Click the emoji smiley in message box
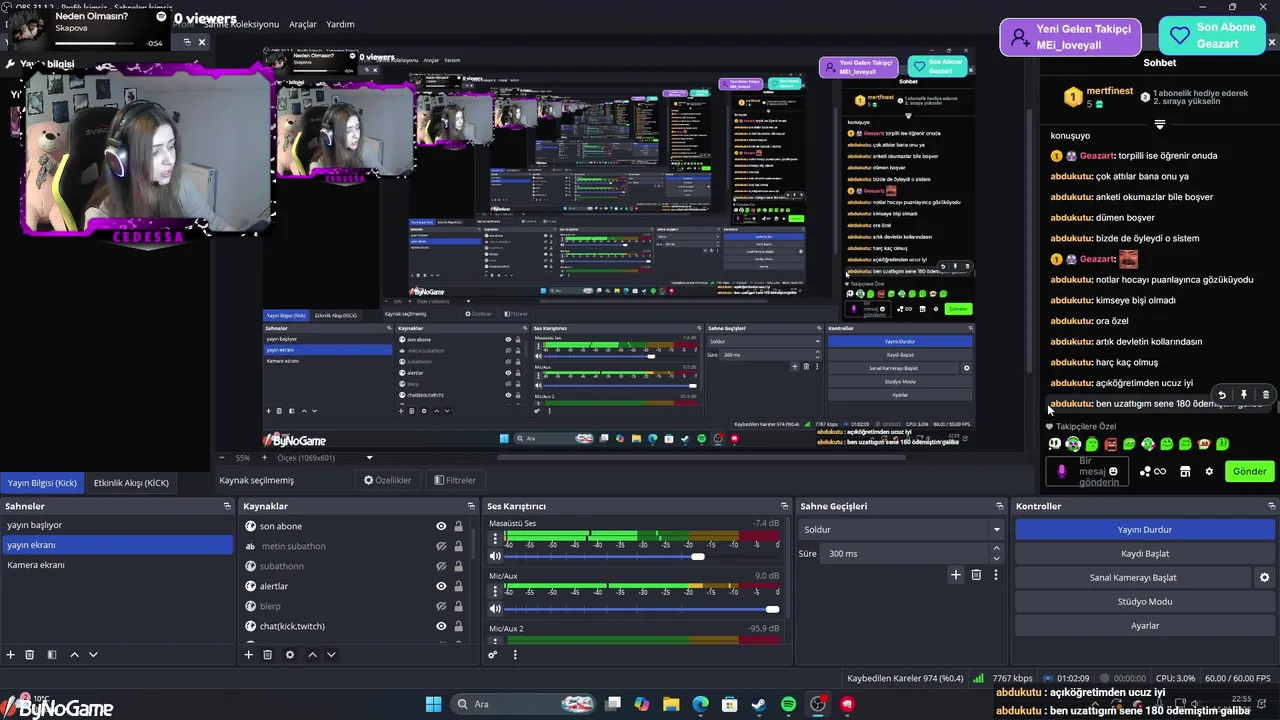 [x=1113, y=471]
